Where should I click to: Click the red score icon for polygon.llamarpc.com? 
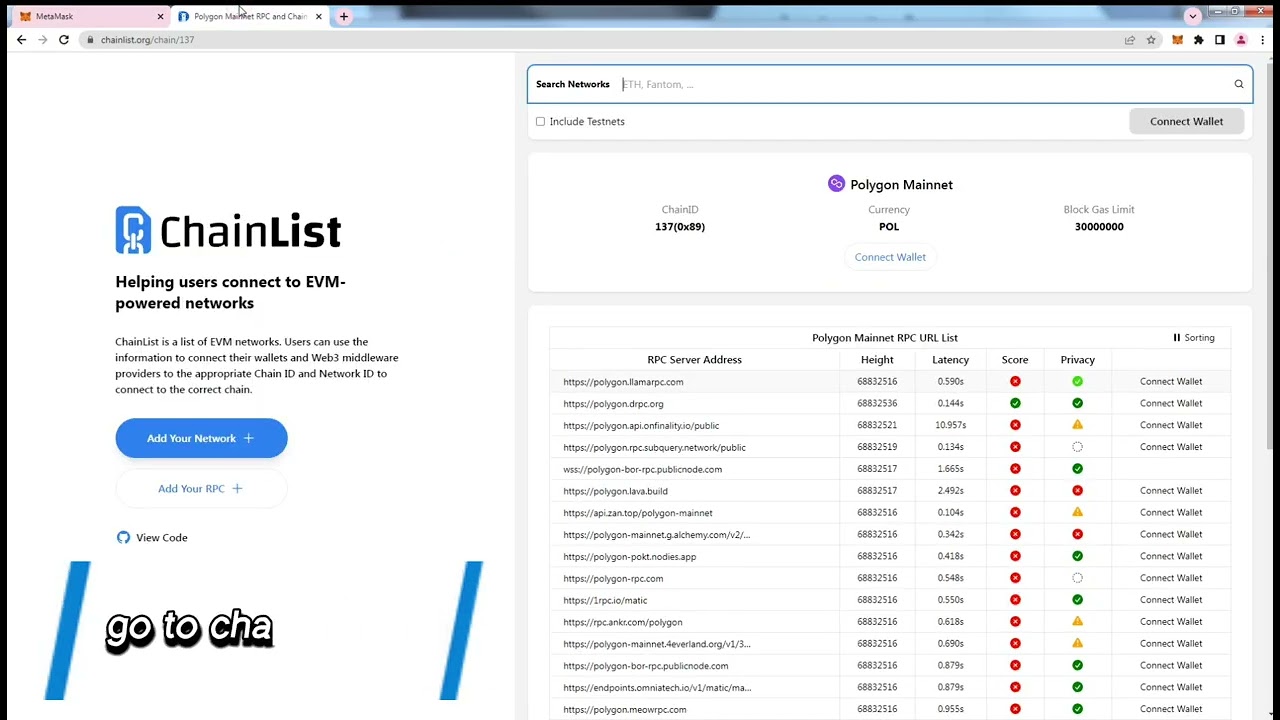point(1015,381)
